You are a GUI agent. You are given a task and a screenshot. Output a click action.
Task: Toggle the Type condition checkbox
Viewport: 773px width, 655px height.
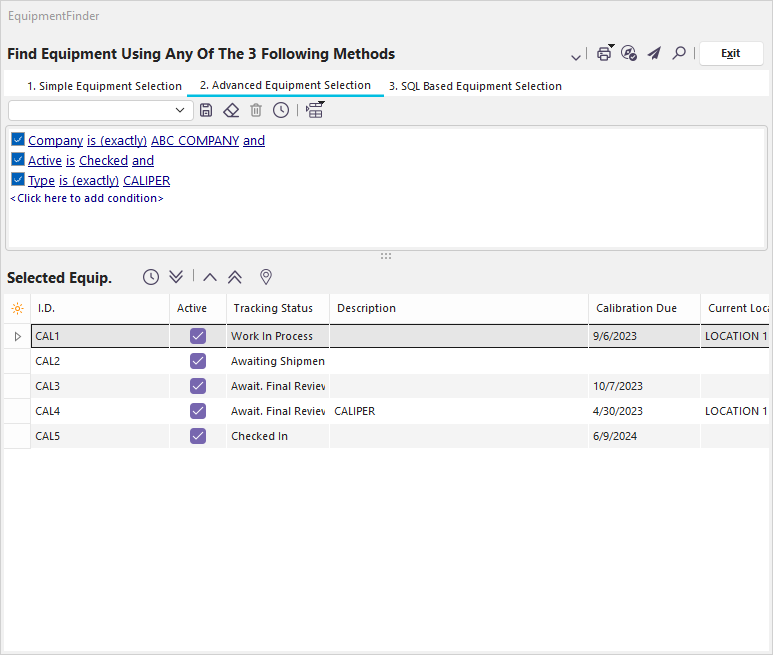(x=18, y=180)
